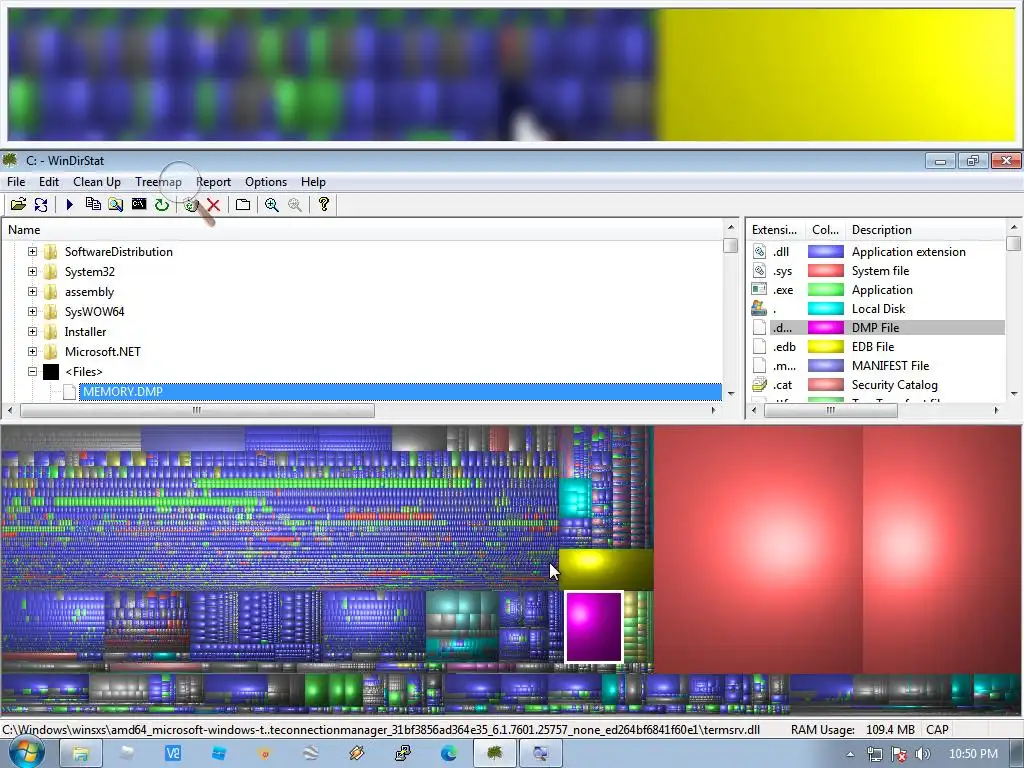1024x768 pixels.
Task: Click the Explorer Here magnifier-folder icon
Action: click(116, 204)
